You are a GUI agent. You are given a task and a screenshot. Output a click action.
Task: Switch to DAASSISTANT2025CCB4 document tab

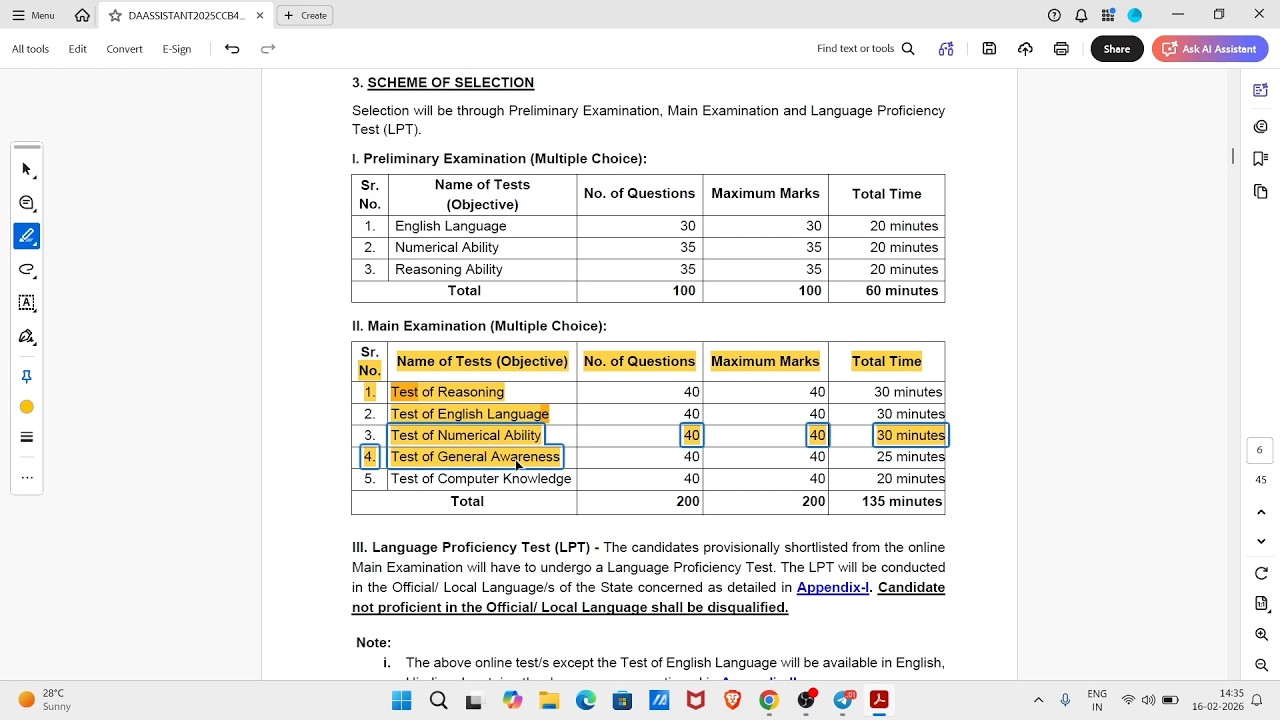185,15
